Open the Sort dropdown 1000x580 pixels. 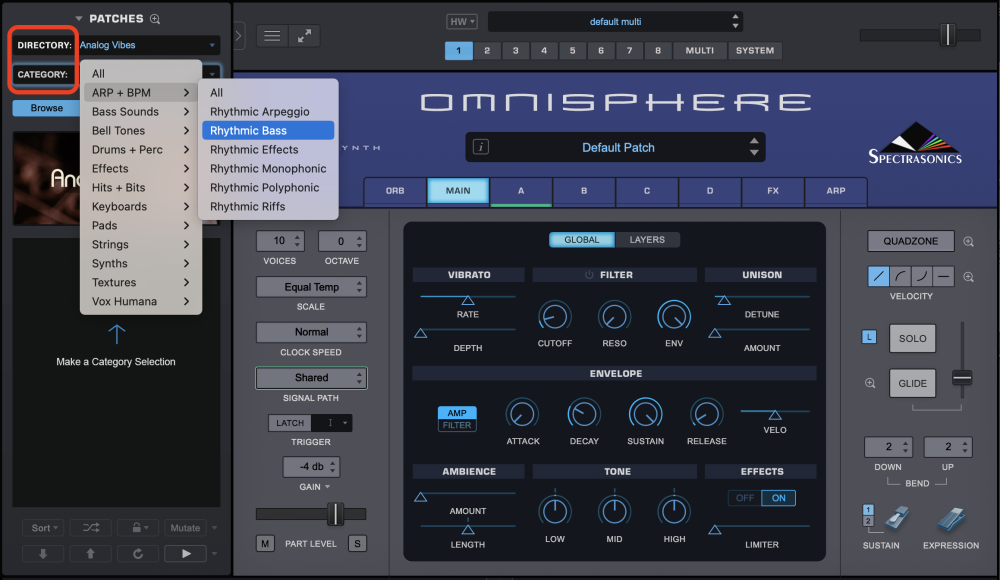pos(44,528)
